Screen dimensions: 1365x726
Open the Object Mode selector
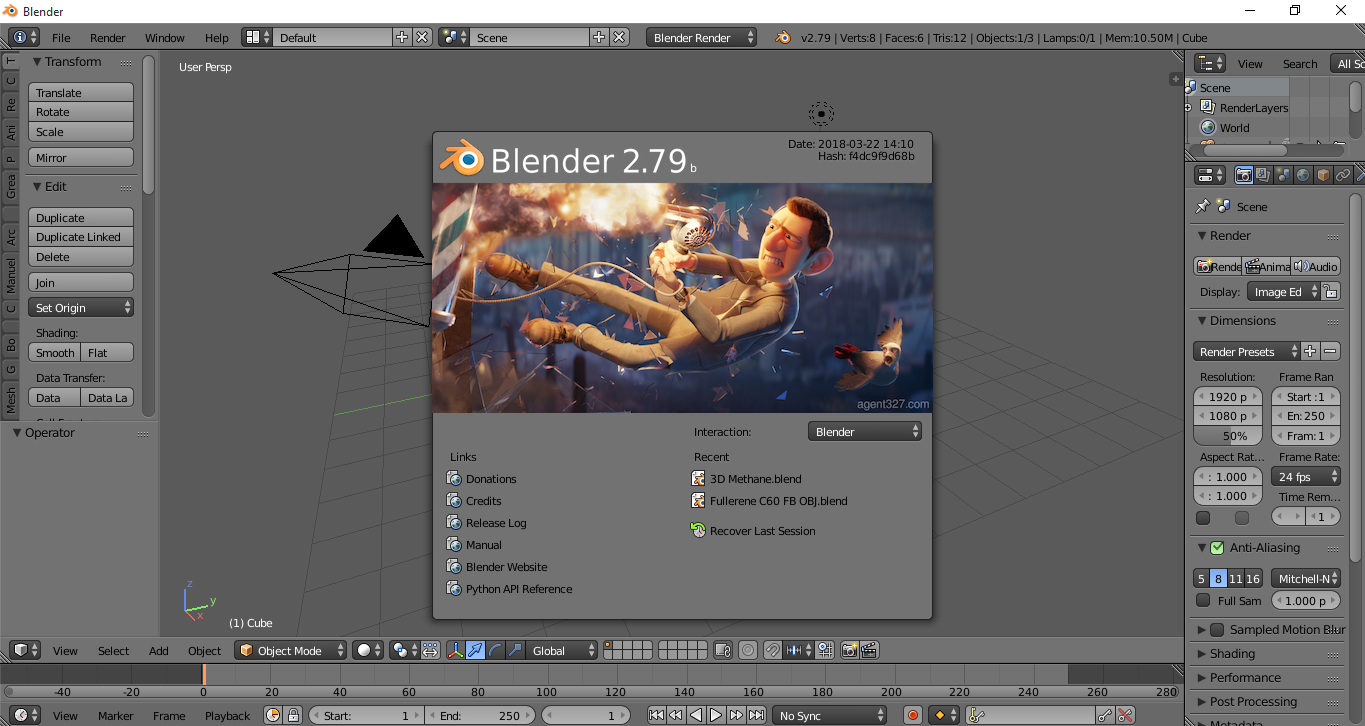(x=290, y=651)
